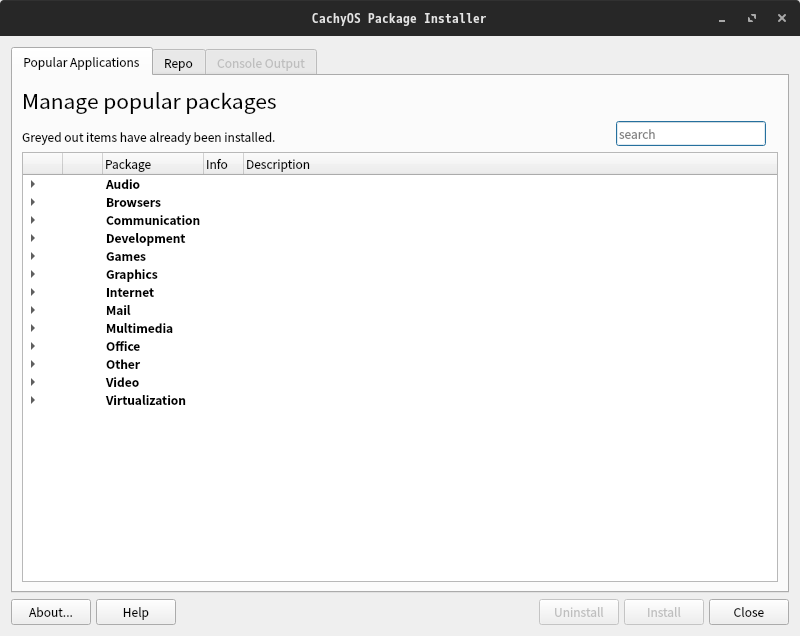Select the Communication row label
Viewport: 800px width, 636px height.
(x=153, y=220)
